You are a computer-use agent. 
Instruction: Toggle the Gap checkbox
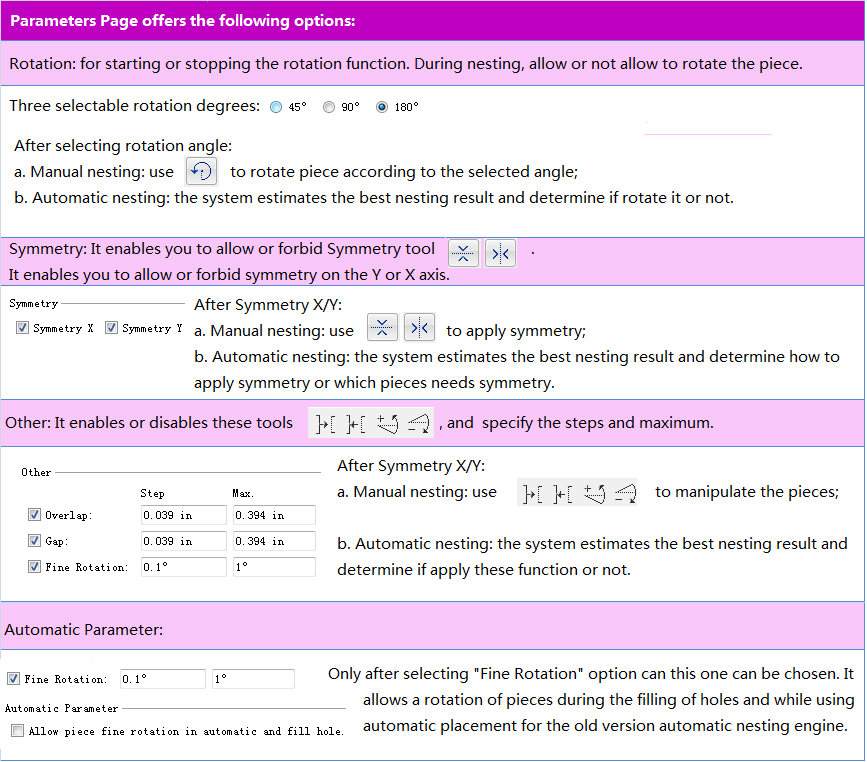click(35, 541)
